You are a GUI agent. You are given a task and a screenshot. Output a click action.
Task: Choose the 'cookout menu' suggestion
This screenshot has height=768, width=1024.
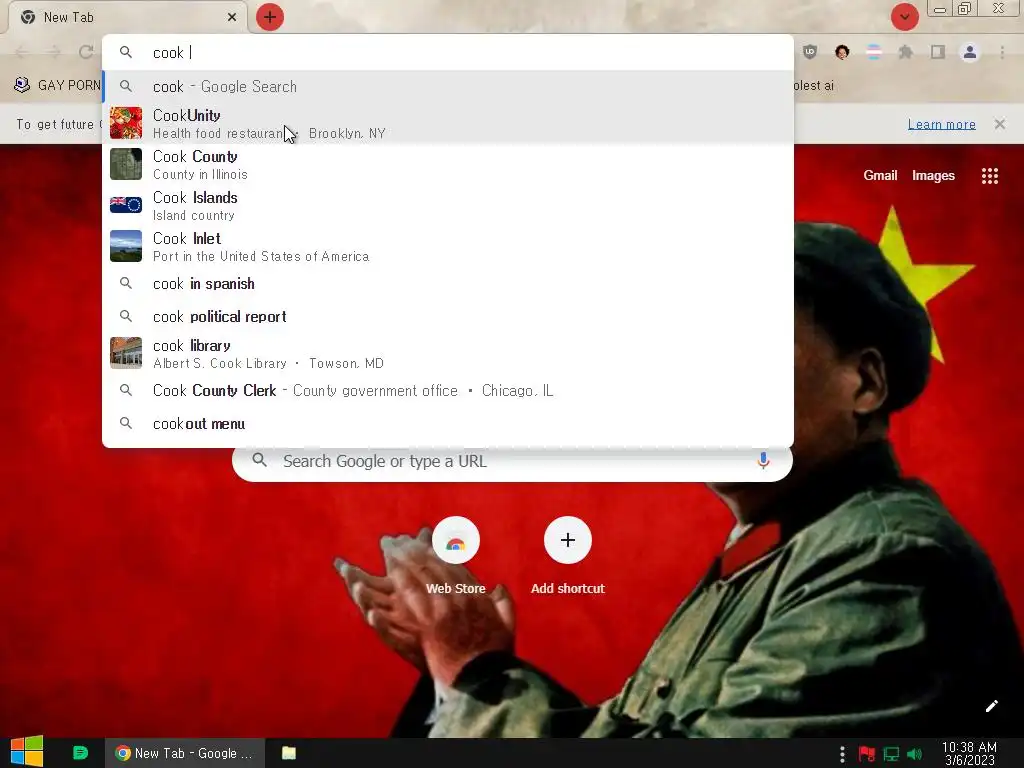(448, 423)
